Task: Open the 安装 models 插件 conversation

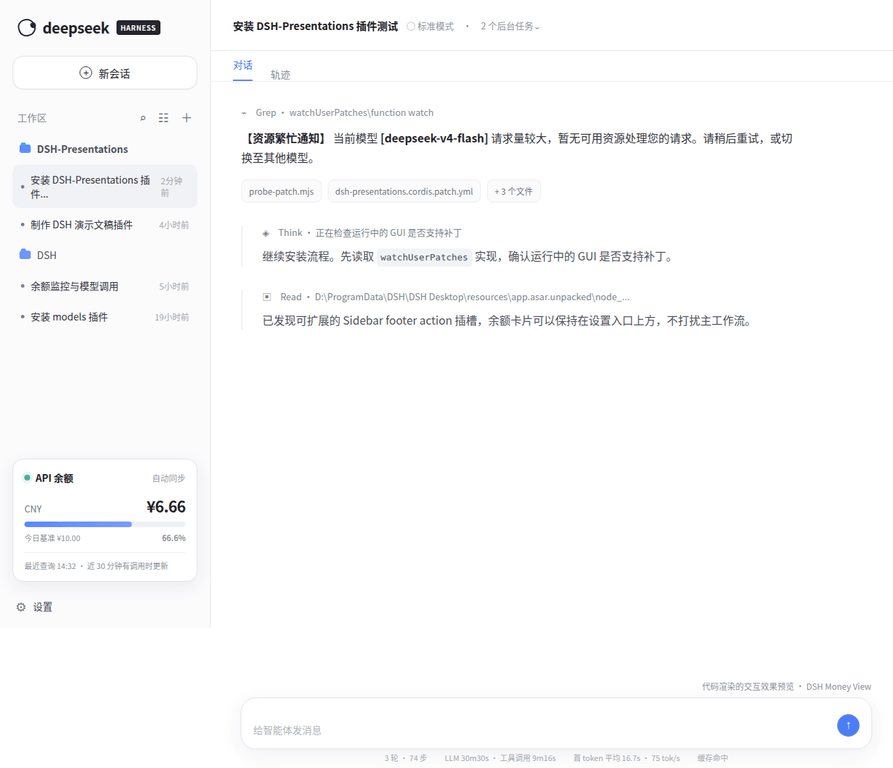Action: point(105,317)
